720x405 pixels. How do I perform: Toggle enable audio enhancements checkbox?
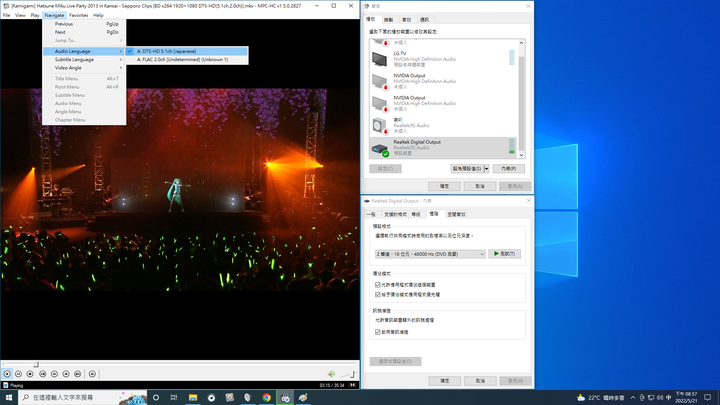378,332
